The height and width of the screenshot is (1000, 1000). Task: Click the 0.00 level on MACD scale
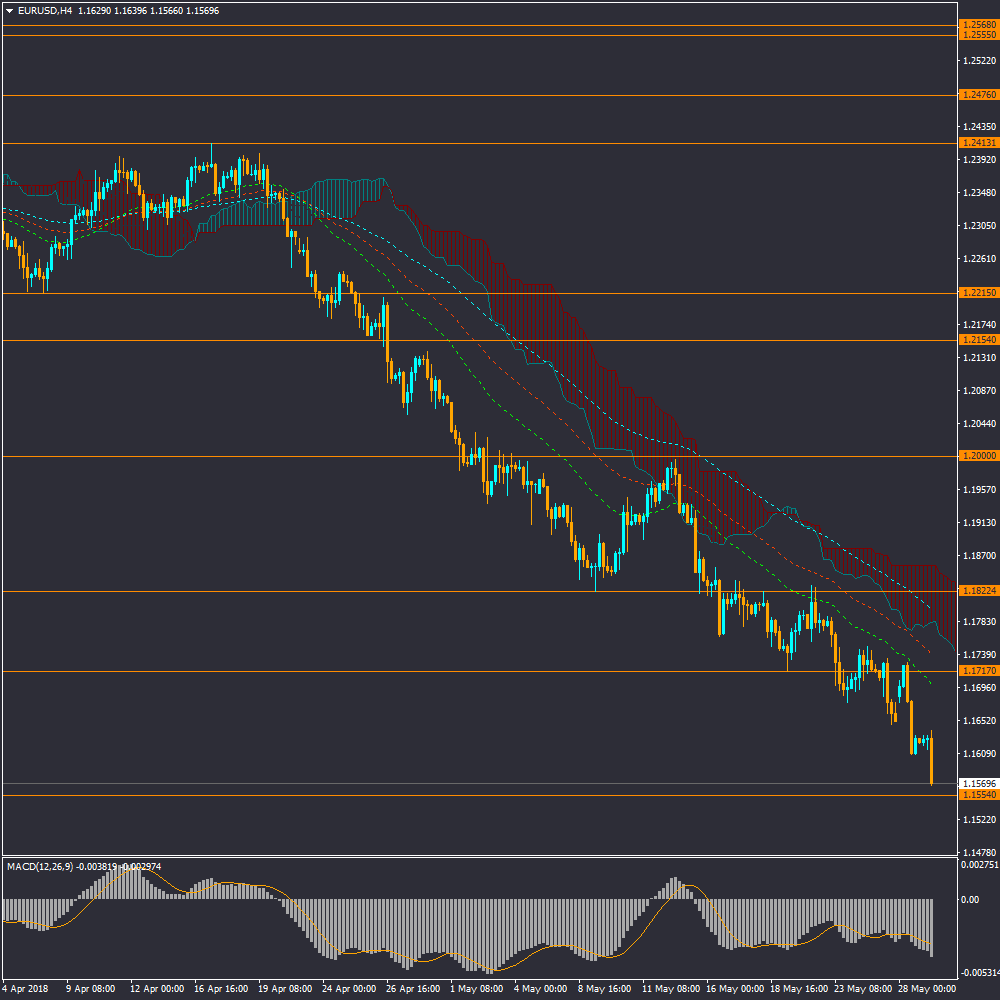tap(970, 899)
